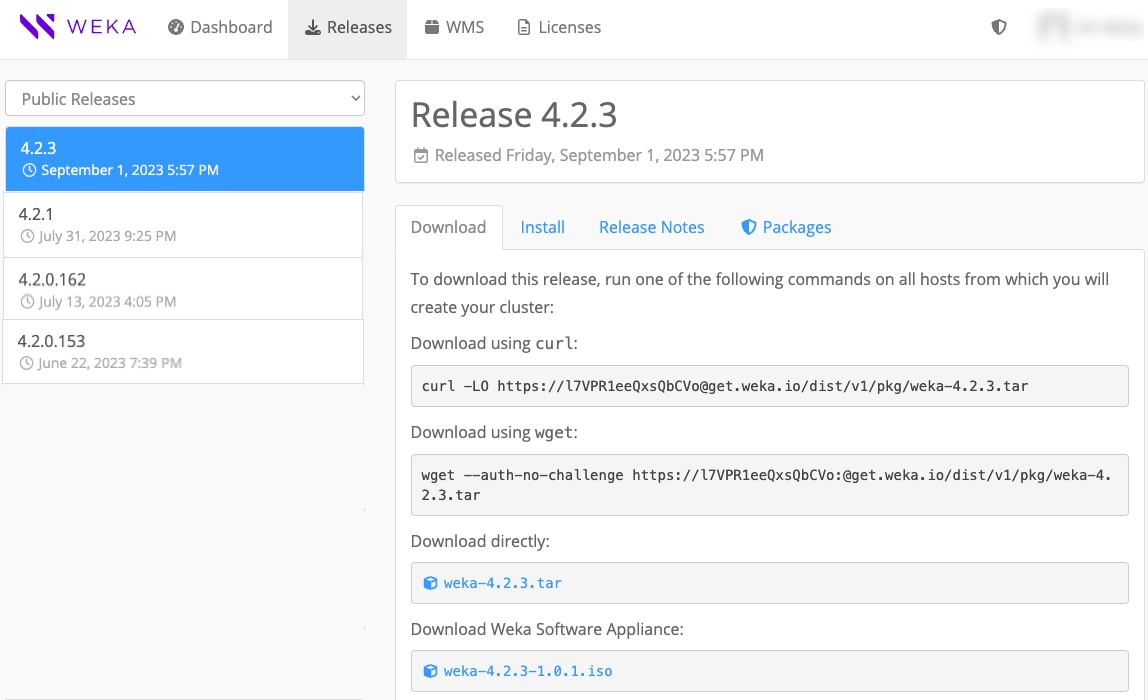Click the WMS briefcase icon
The image size is (1148, 700).
pyautogui.click(x=432, y=27)
